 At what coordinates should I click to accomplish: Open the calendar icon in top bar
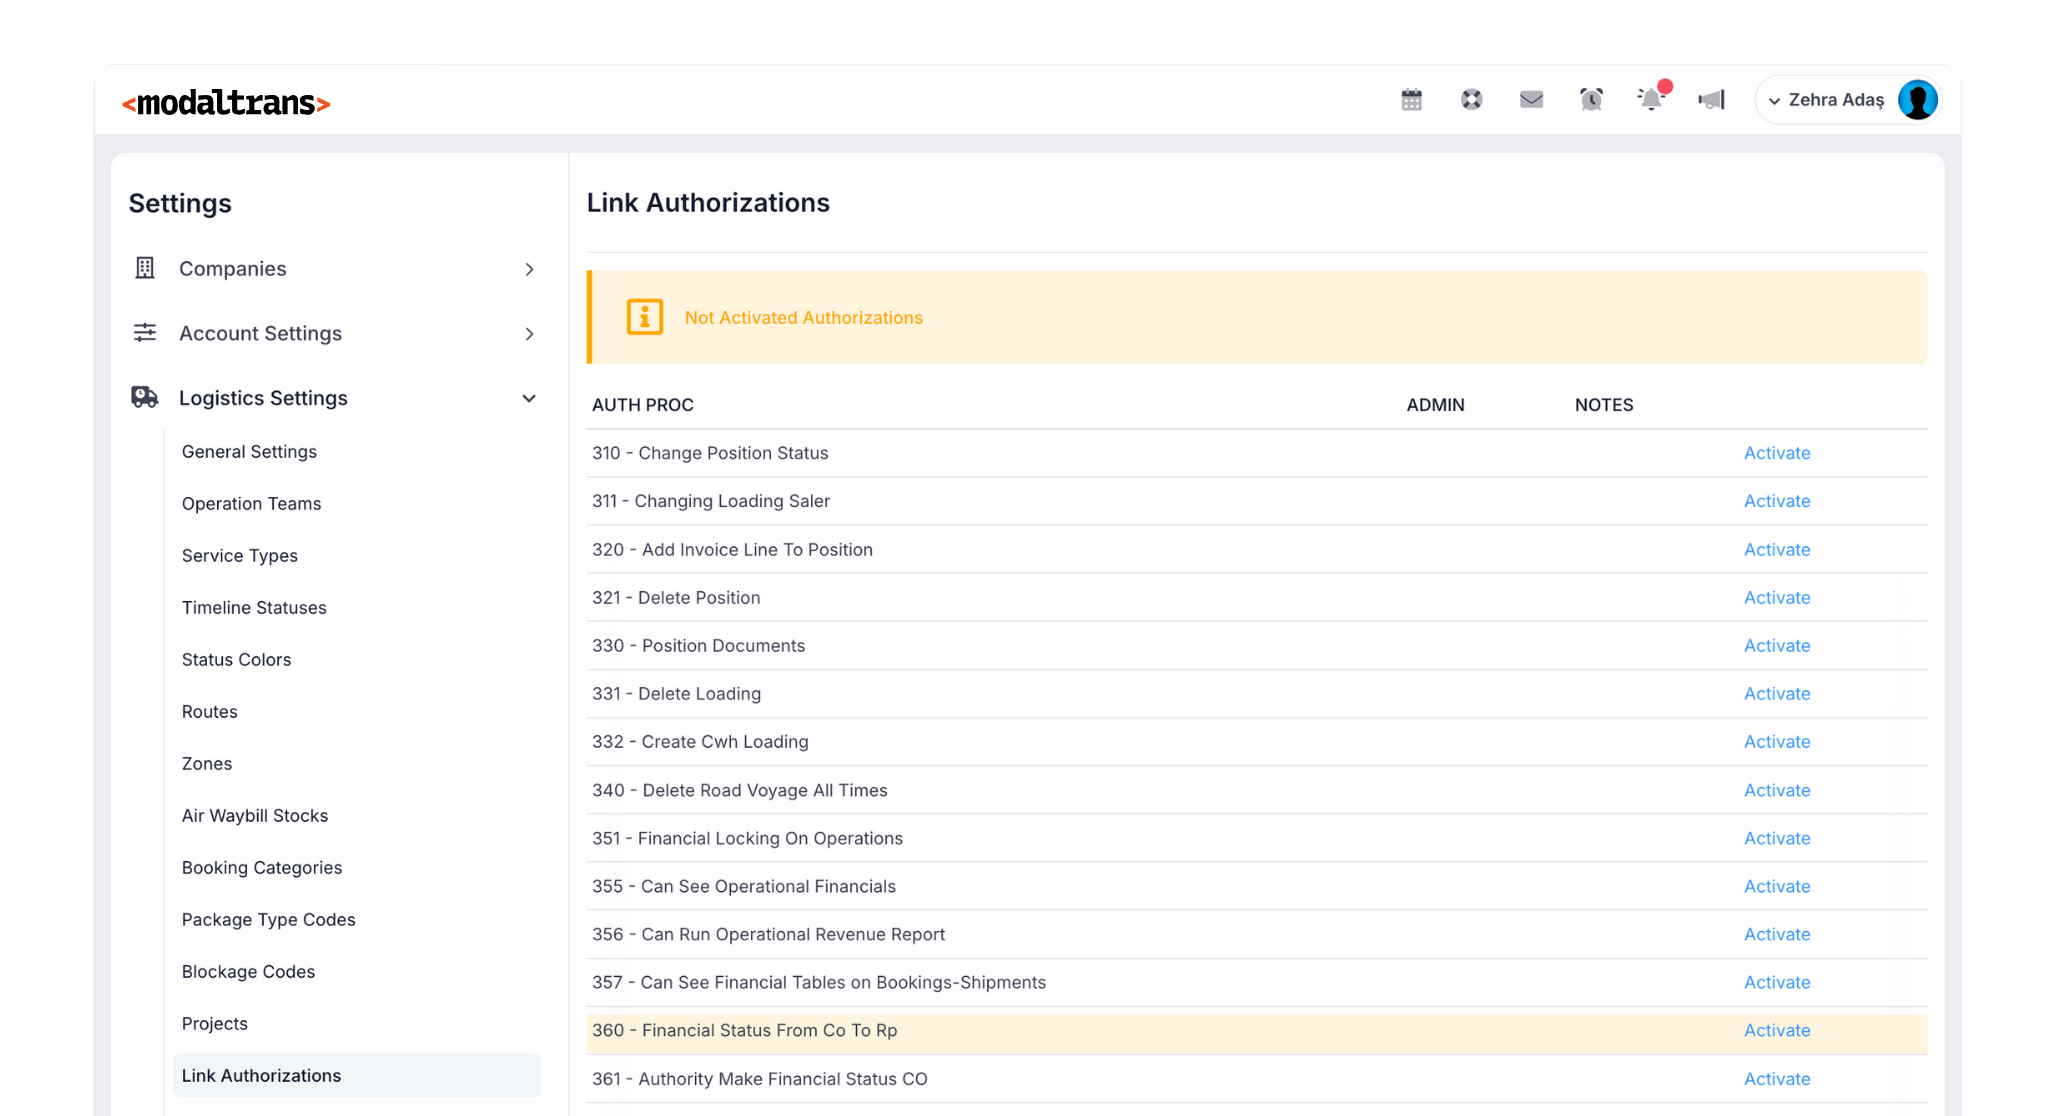pos(1411,99)
